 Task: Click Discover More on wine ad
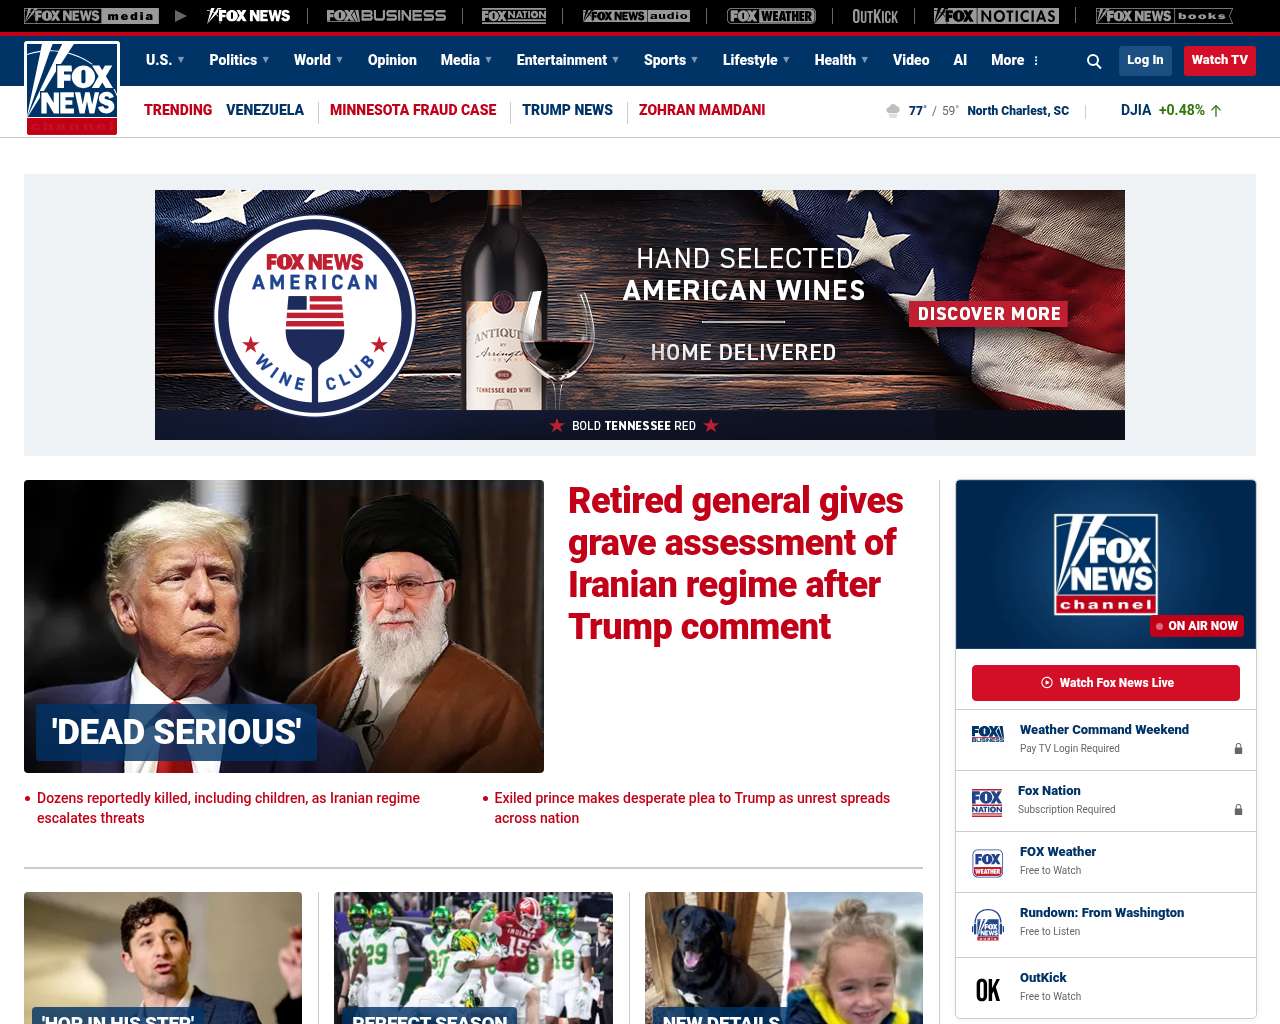989,314
